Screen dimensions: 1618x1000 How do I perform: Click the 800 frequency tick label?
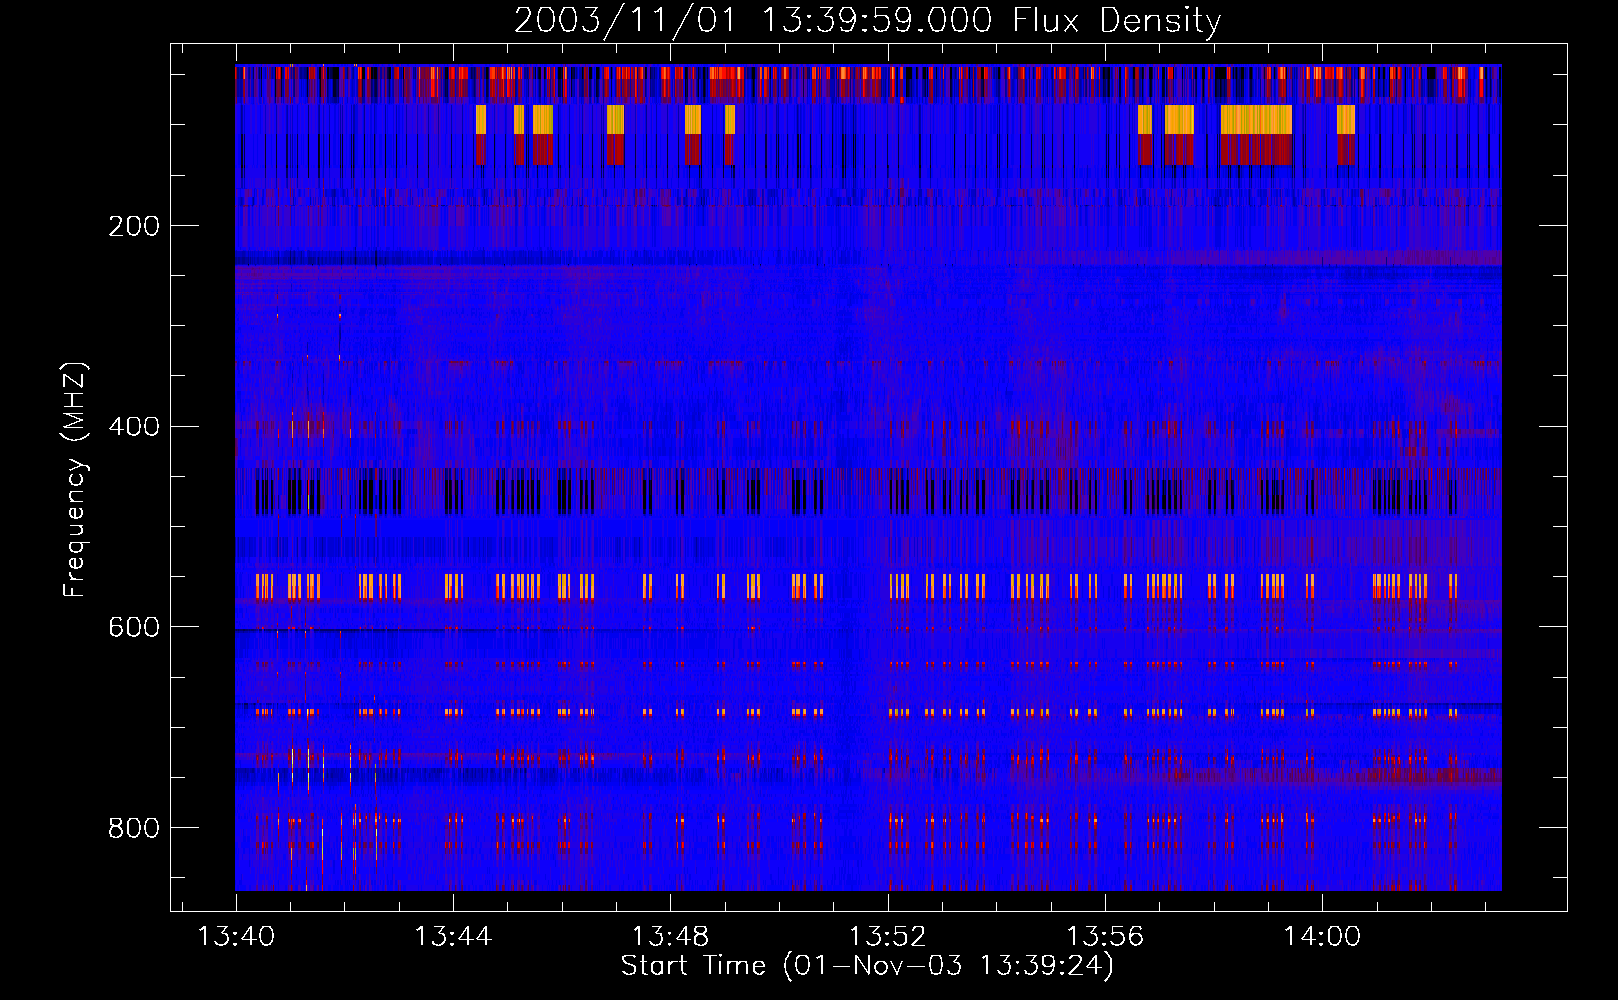134,828
